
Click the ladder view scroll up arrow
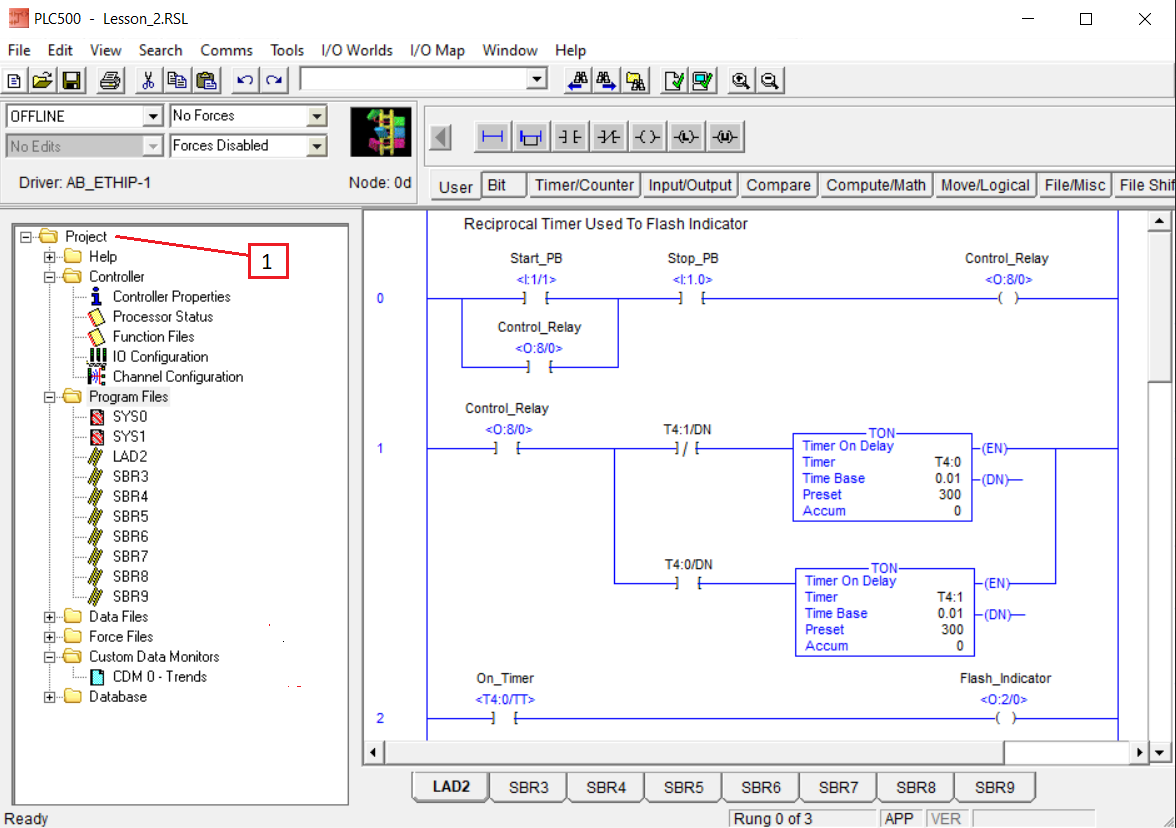[x=1160, y=221]
